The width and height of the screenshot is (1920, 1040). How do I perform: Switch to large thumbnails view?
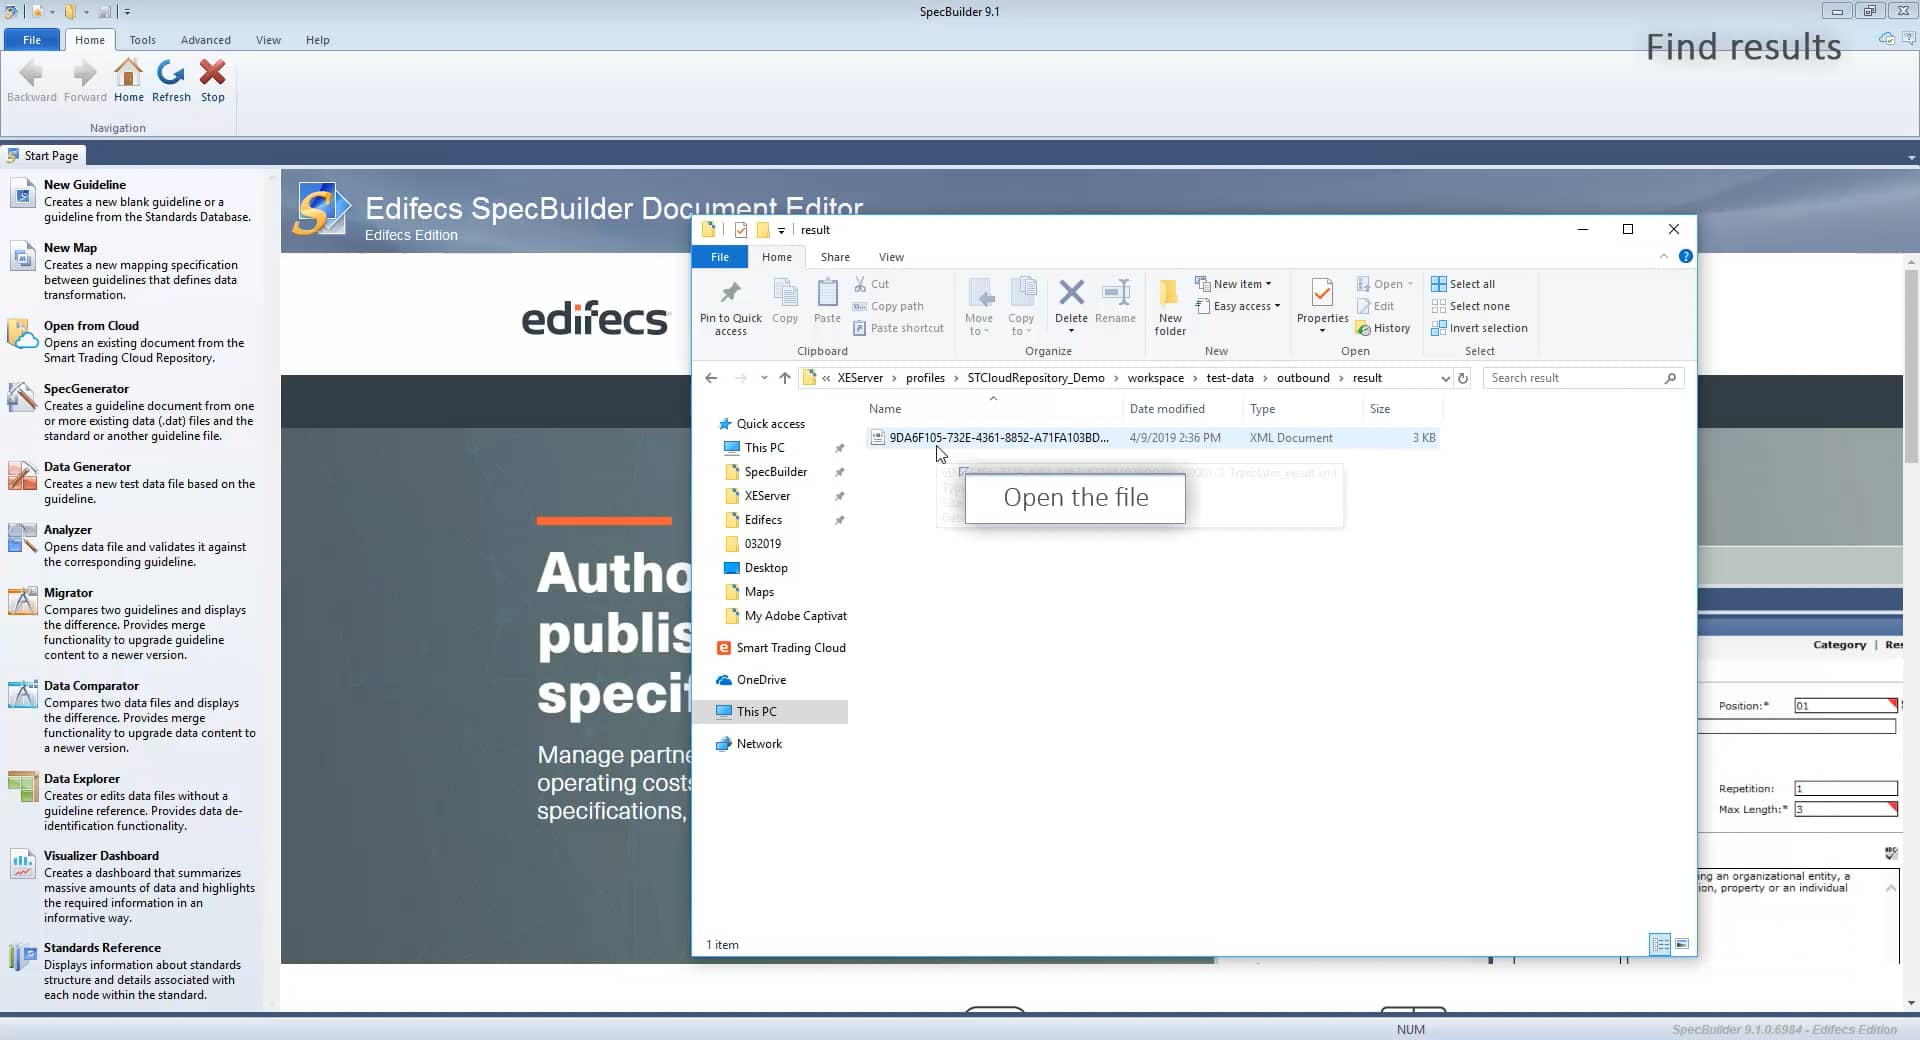pyautogui.click(x=1683, y=943)
